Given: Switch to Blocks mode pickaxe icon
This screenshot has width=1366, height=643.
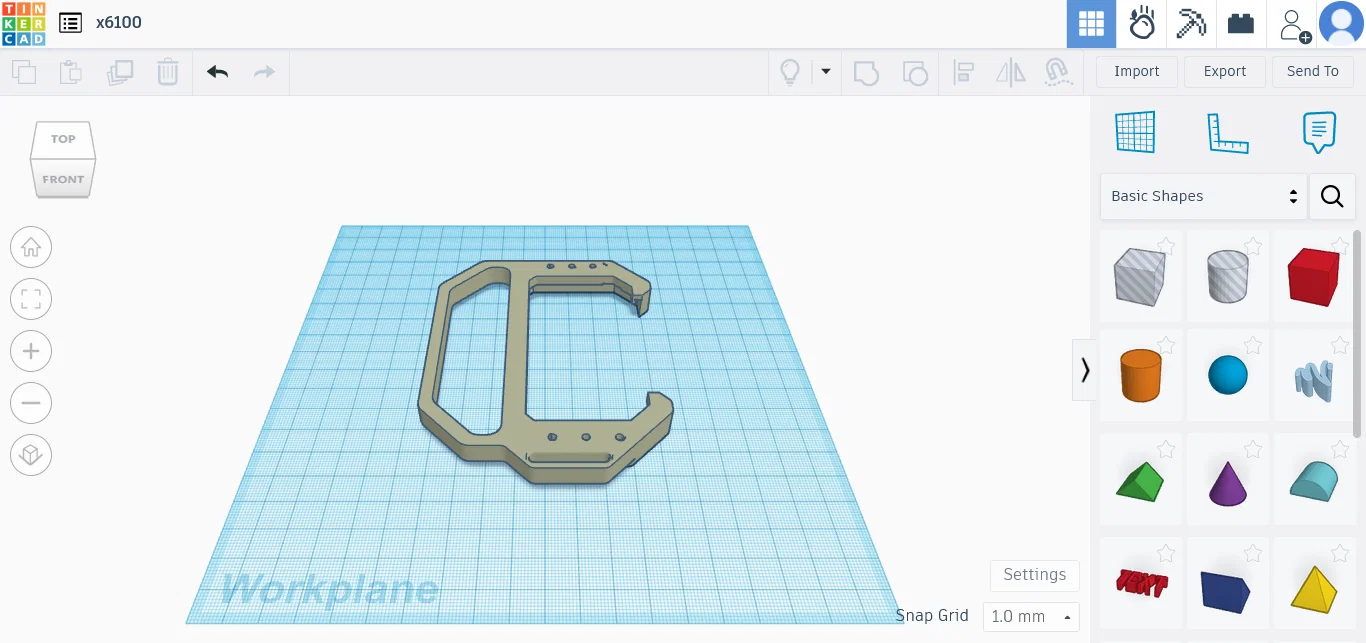Looking at the screenshot, I should (x=1191, y=24).
